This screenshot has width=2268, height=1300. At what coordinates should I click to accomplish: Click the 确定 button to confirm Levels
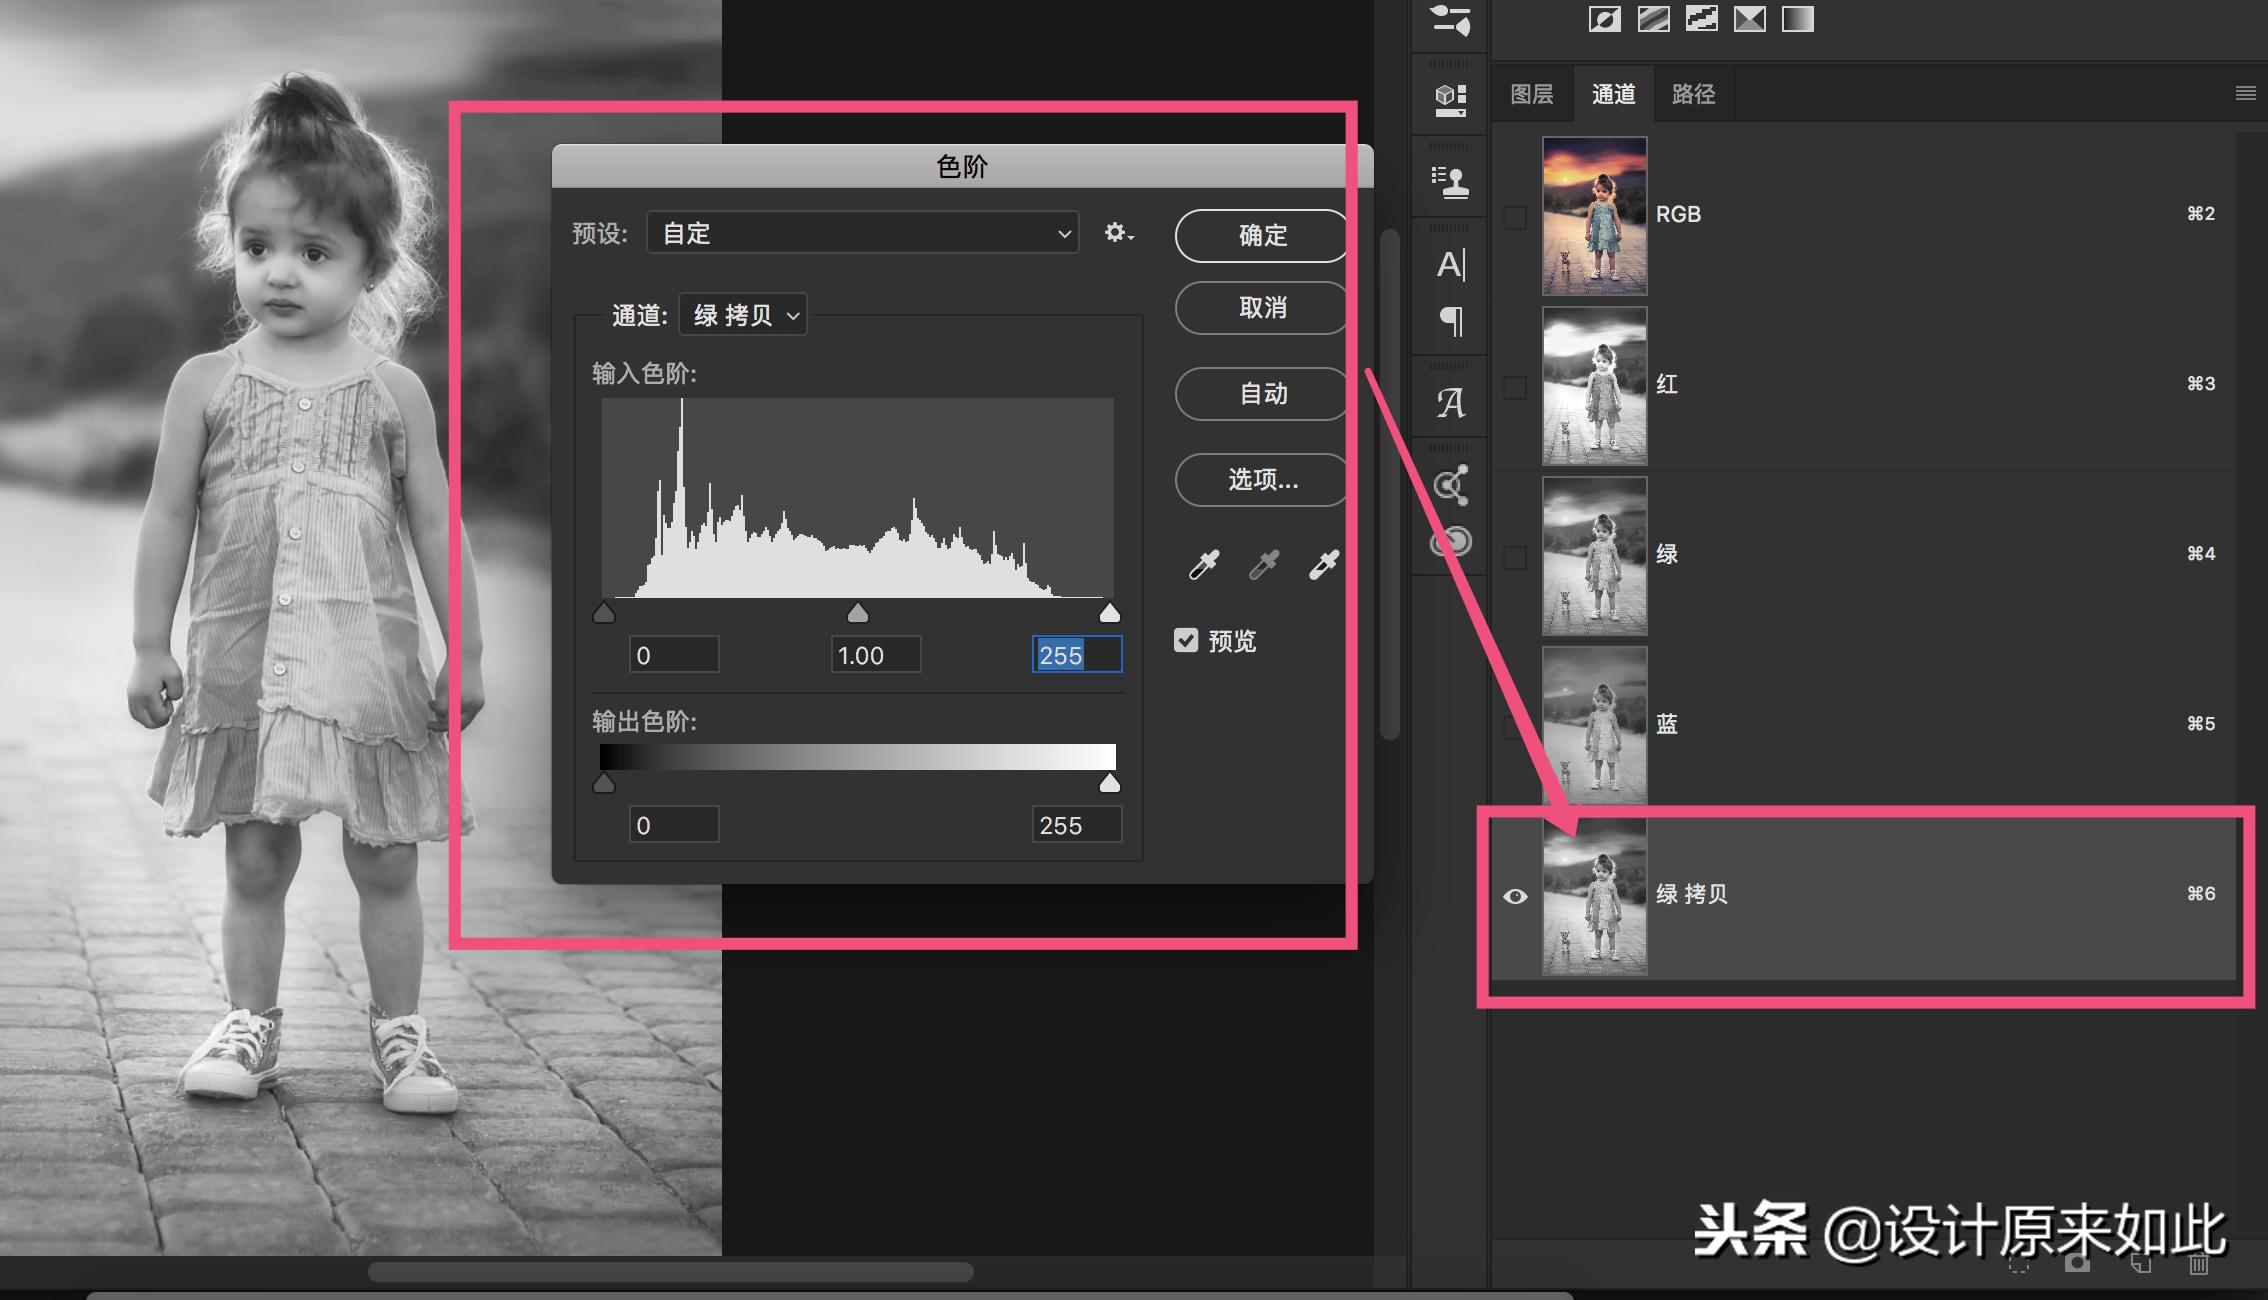1260,235
